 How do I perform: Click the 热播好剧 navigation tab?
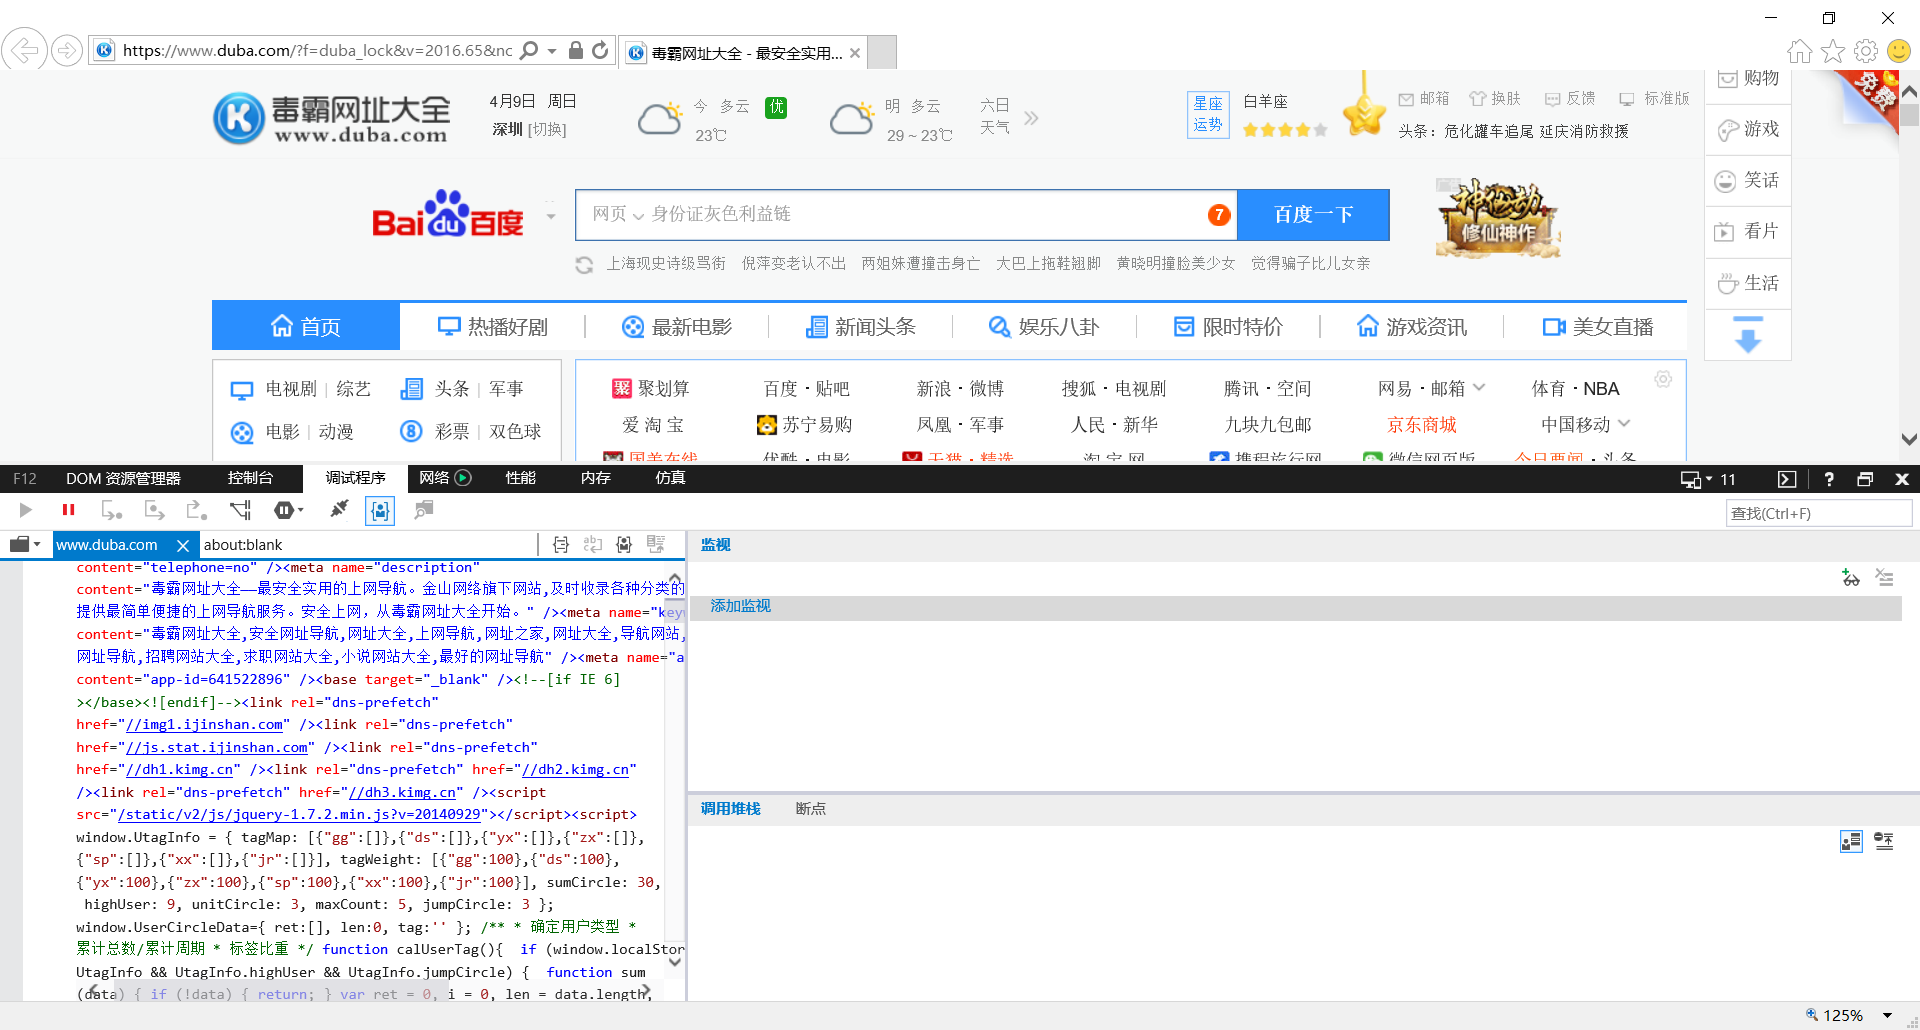493,327
